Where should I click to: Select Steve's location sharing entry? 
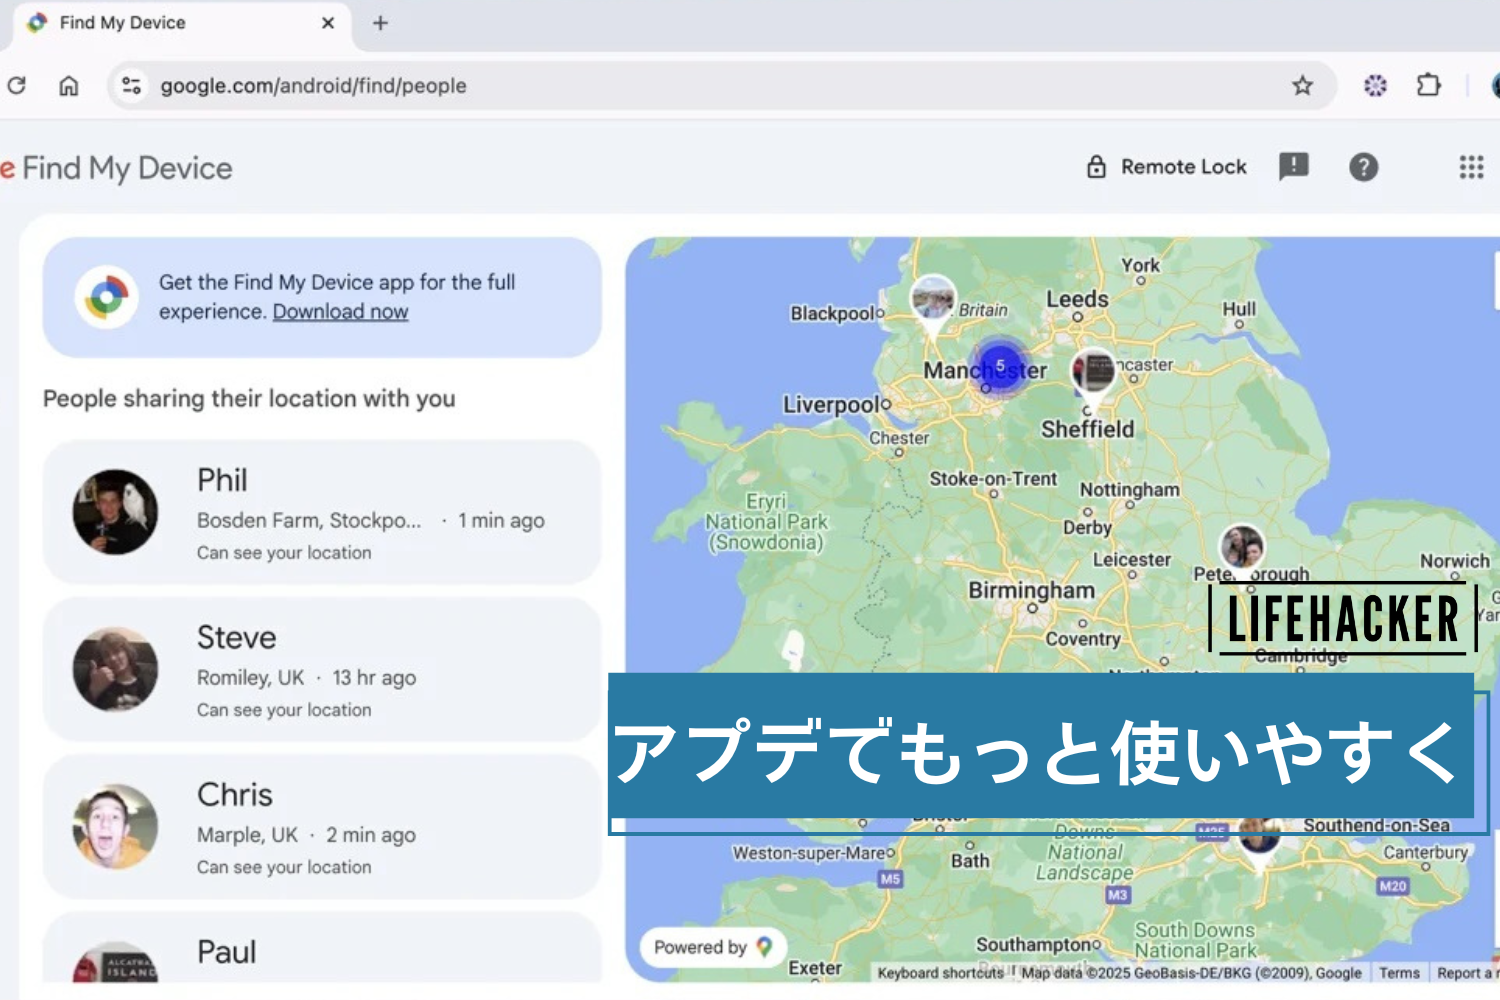pyautogui.click(x=320, y=669)
